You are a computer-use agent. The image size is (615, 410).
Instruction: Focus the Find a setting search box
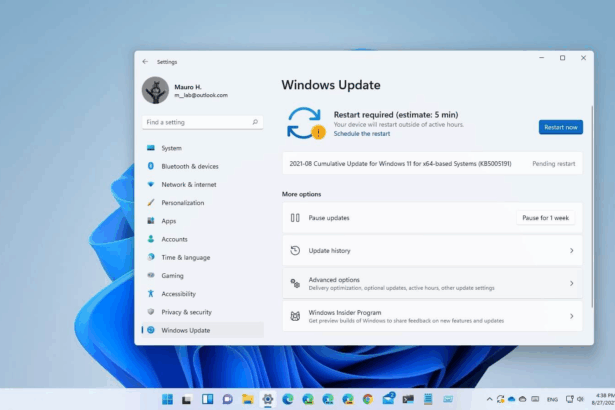coord(202,122)
